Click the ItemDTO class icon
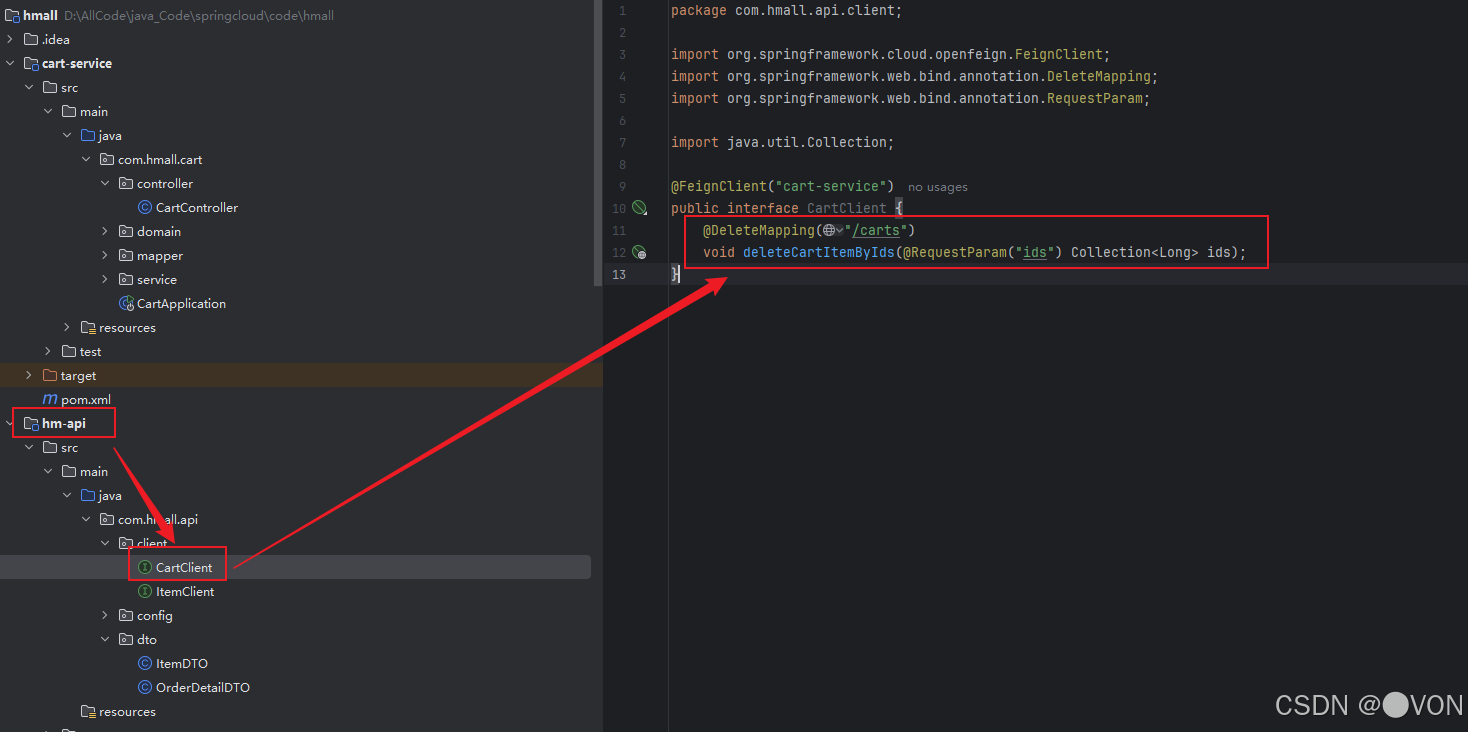1468x732 pixels. pyautogui.click(x=145, y=663)
